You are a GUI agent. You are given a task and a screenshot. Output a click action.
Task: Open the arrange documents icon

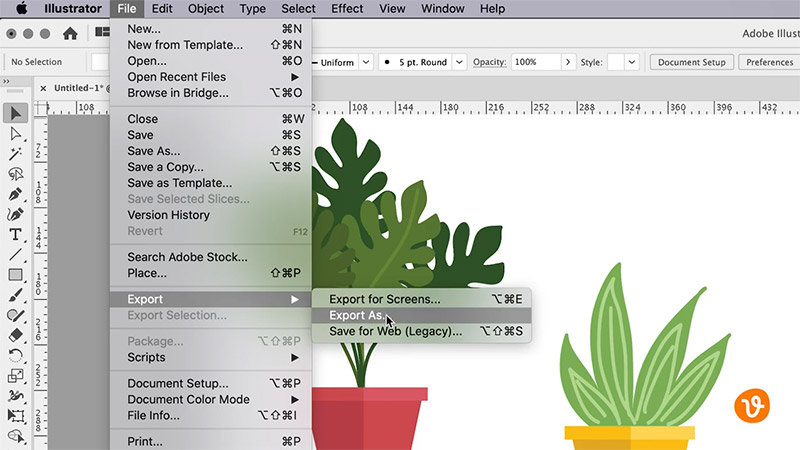click(102, 32)
